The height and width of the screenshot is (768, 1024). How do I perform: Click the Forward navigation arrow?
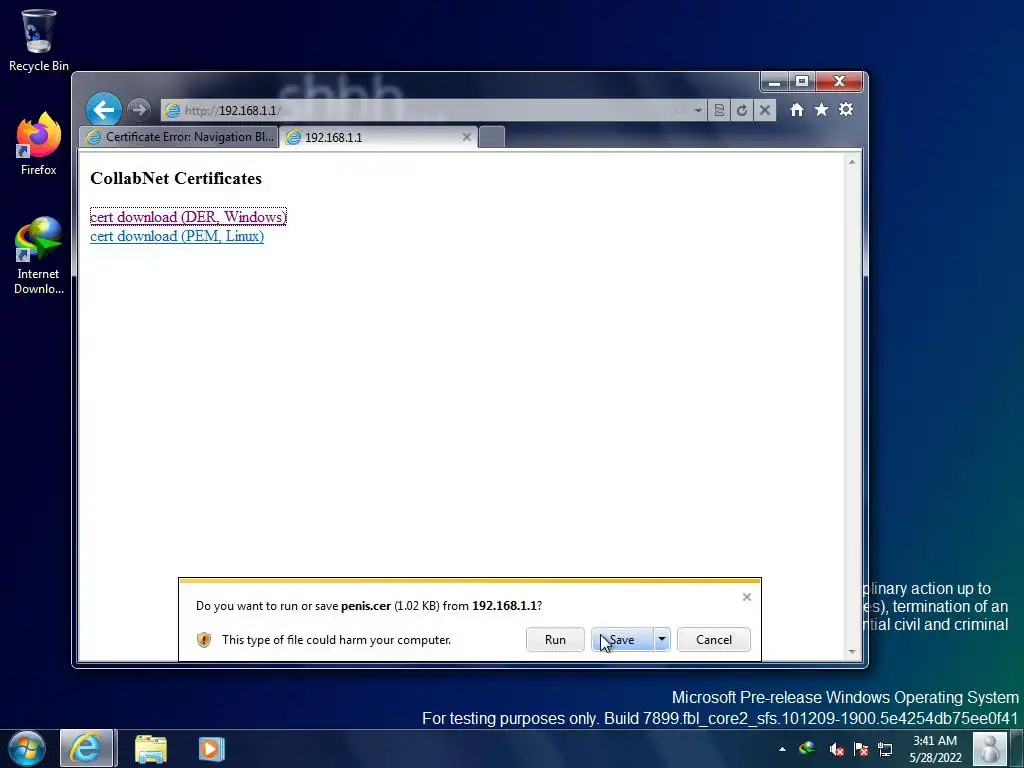pyautogui.click(x=138, y=110)
